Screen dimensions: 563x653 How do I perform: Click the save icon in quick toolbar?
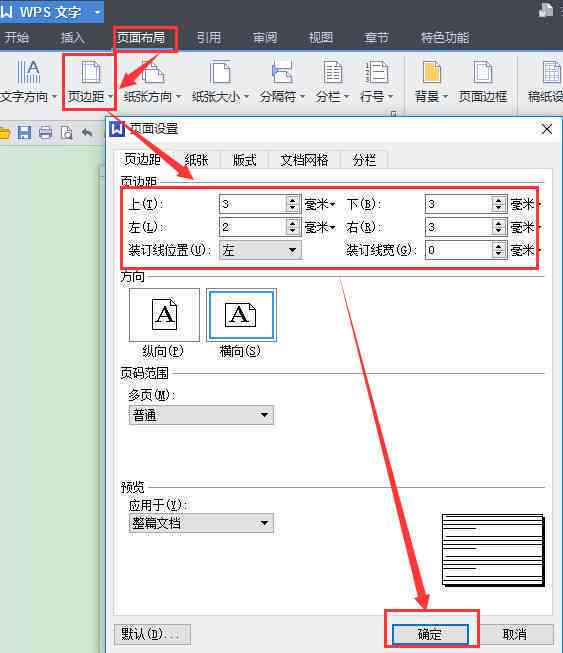coord(24,133)
